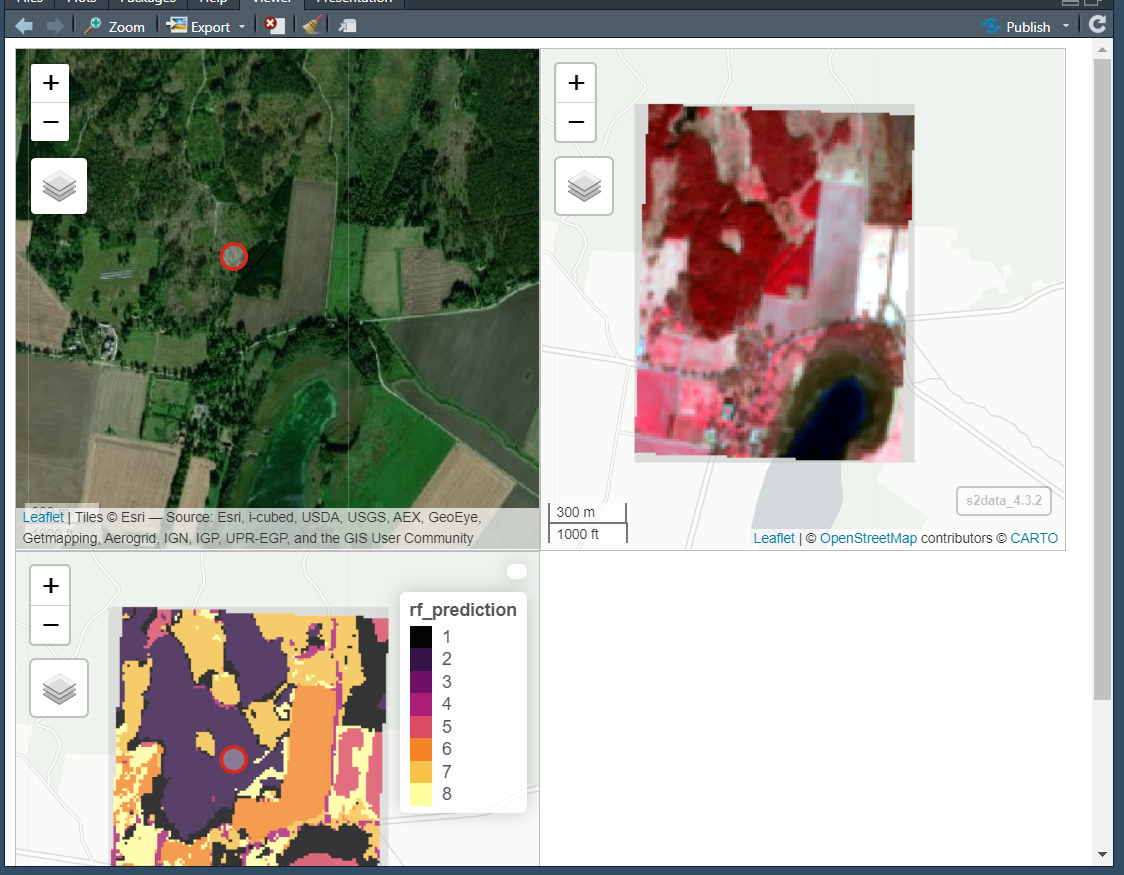This screenshot has width=1124, height=875.
Task: Remove current viewer item with red X
Action: [x=274, y=26]
